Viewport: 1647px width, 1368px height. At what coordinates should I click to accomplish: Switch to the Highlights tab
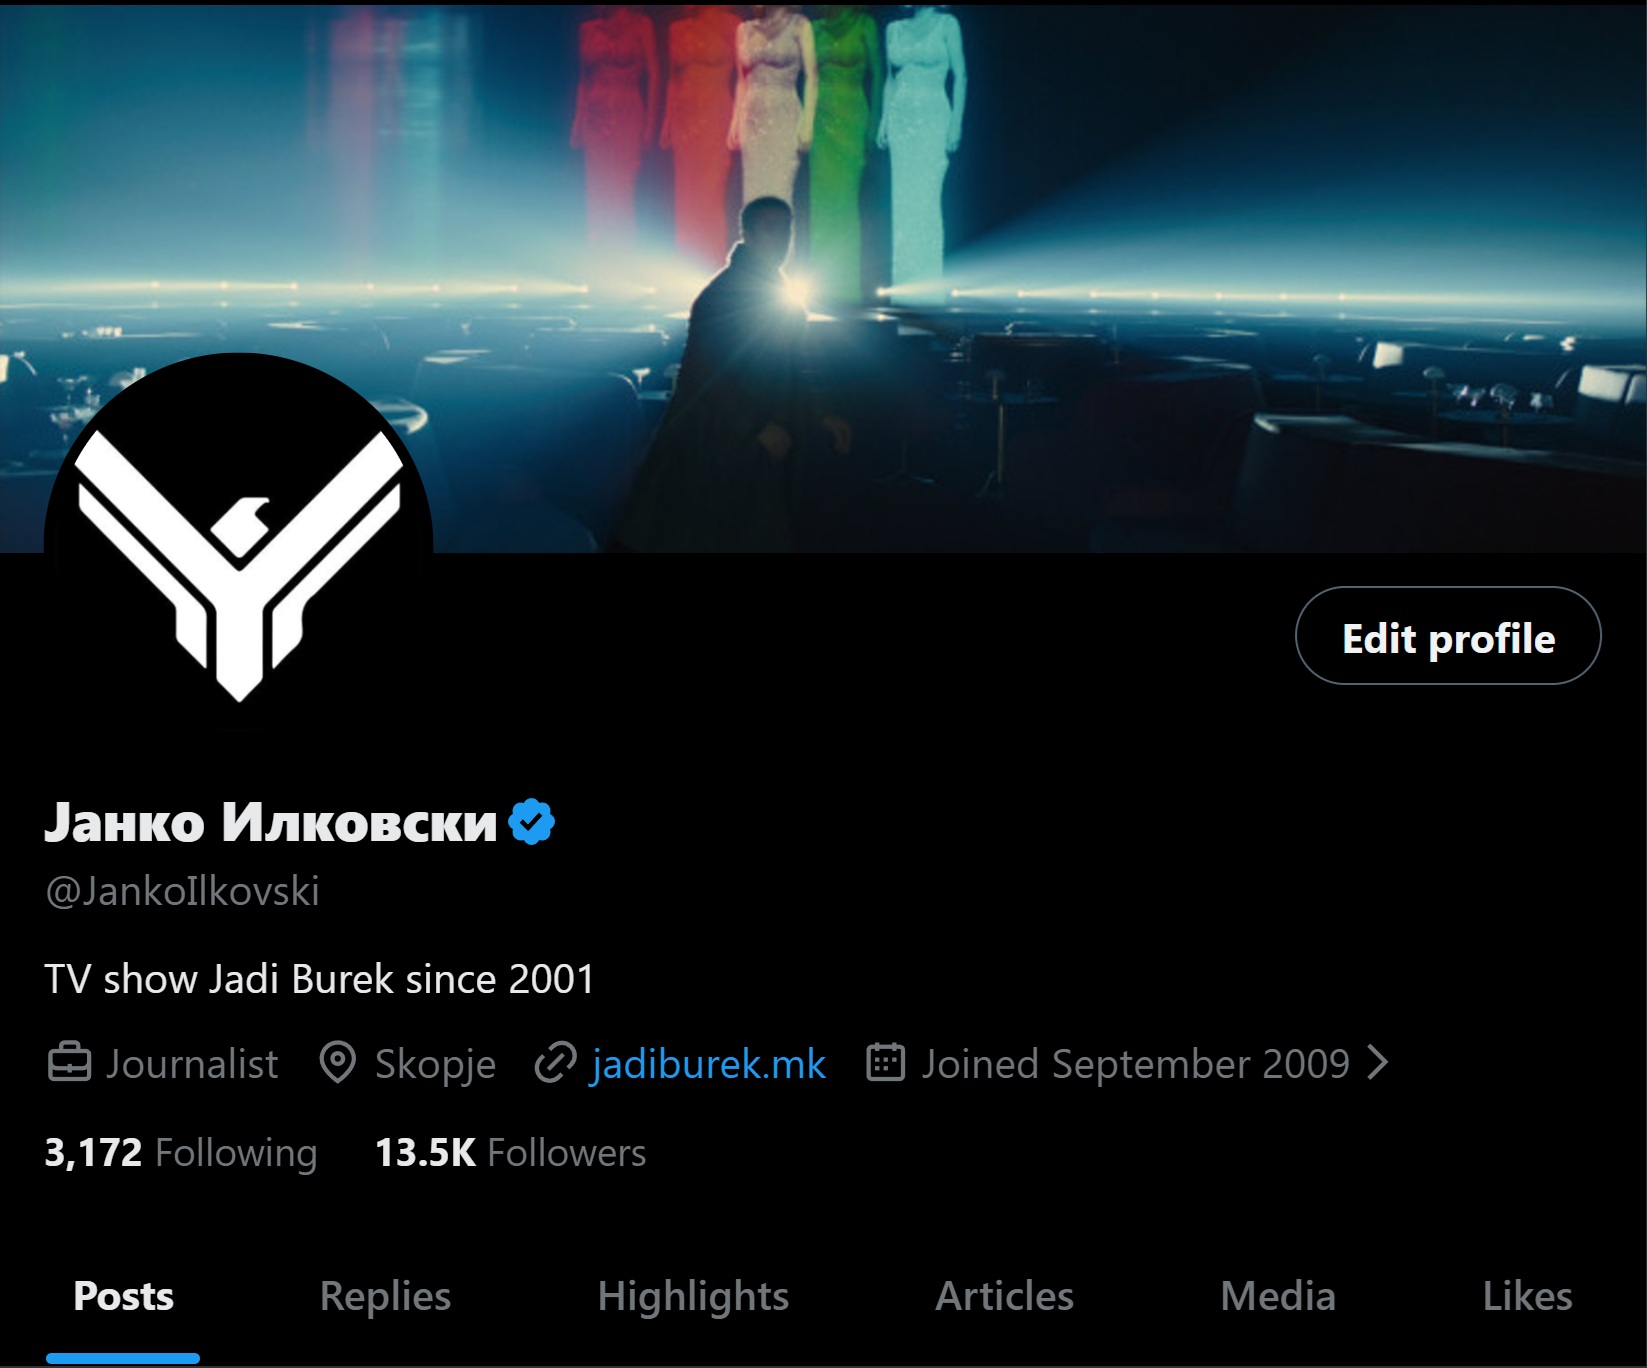[x=693, y=1296]
